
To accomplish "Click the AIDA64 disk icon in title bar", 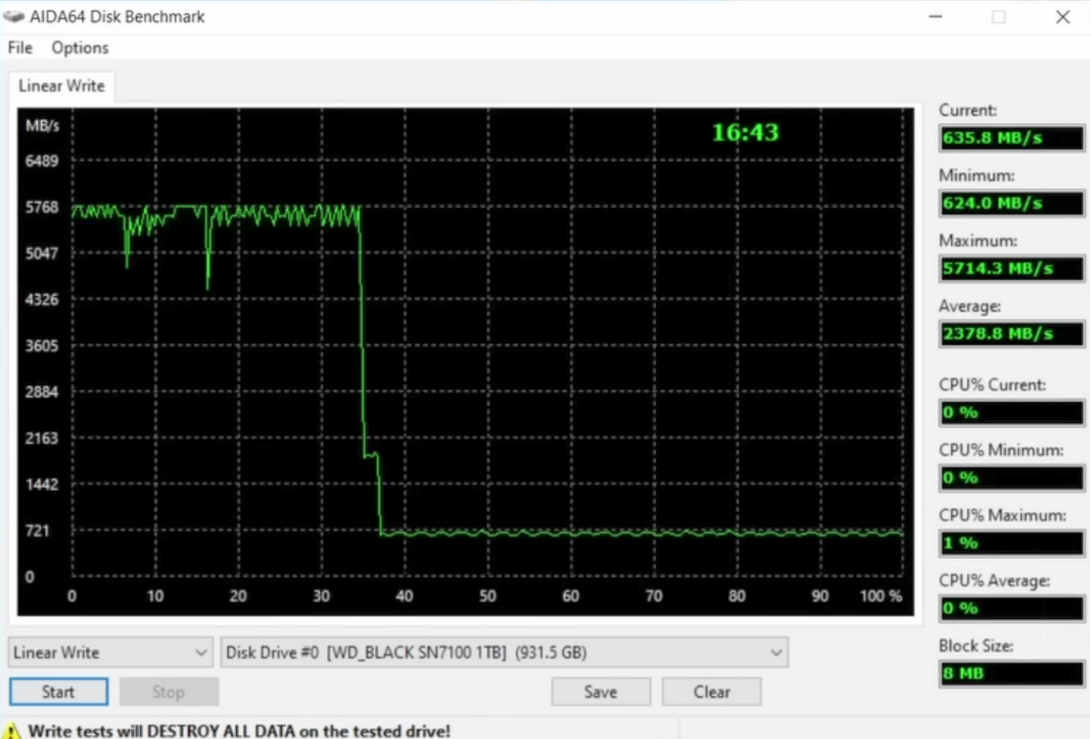I will tap(14, 16).
